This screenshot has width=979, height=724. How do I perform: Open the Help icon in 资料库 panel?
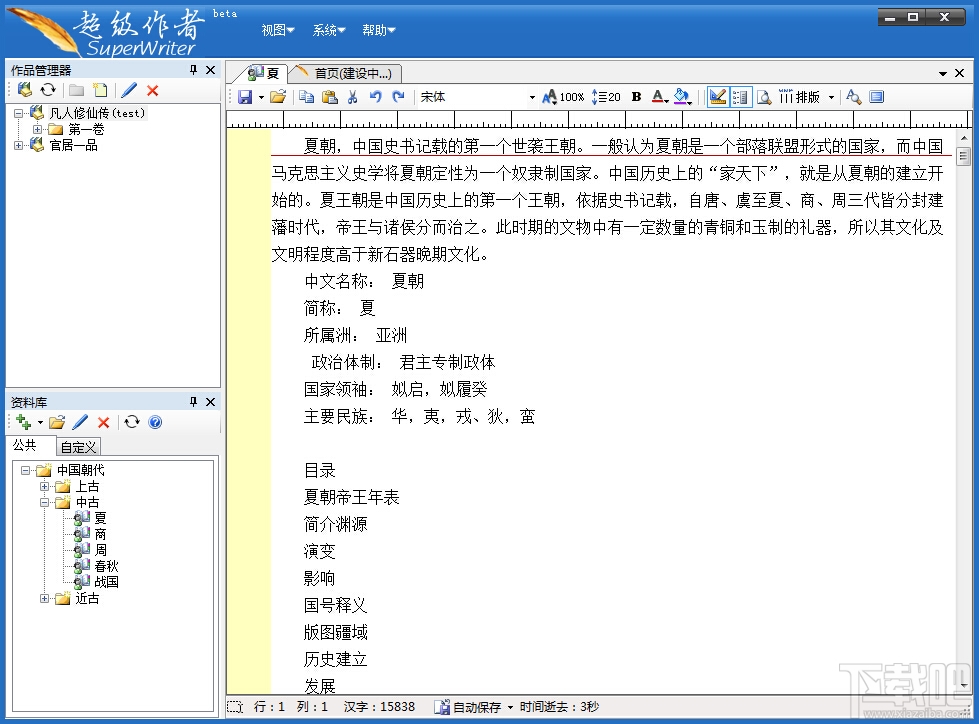point(154,422)
